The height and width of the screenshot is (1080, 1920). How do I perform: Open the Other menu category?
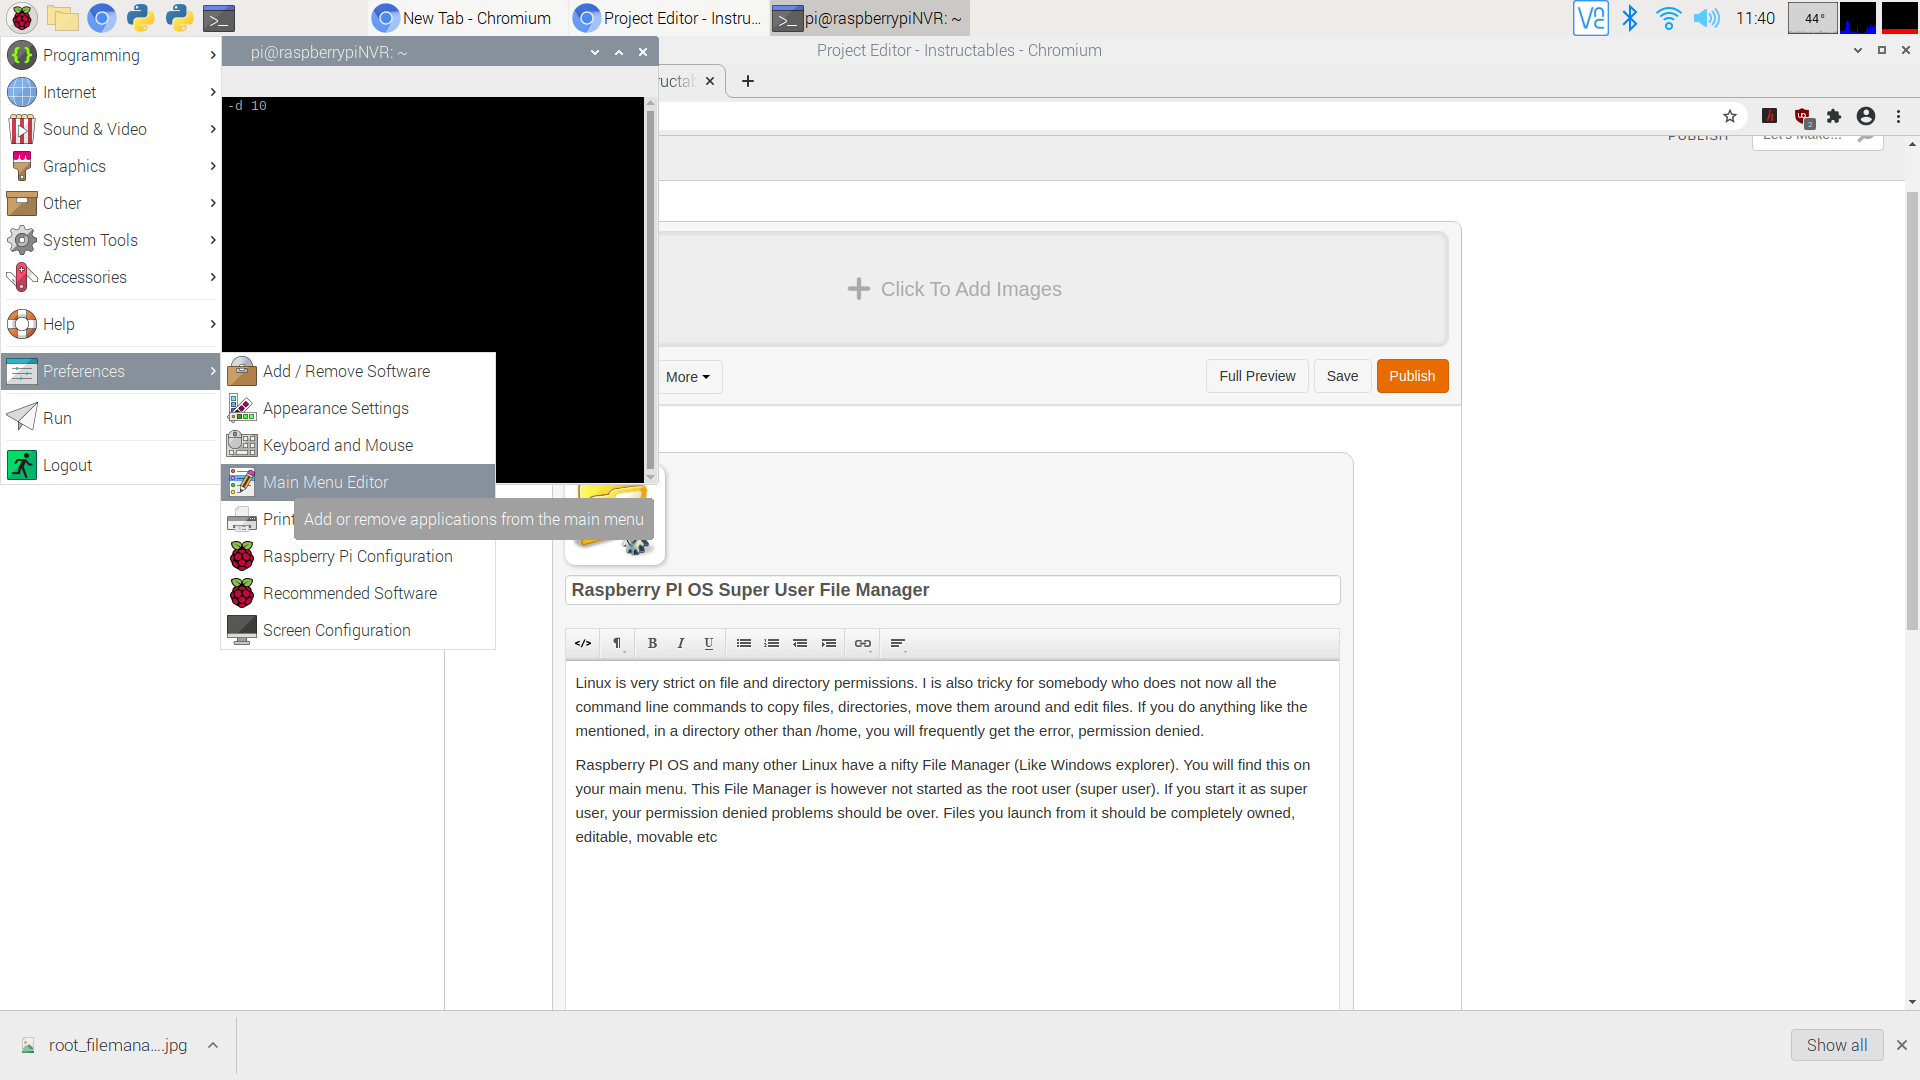(111, 203)
